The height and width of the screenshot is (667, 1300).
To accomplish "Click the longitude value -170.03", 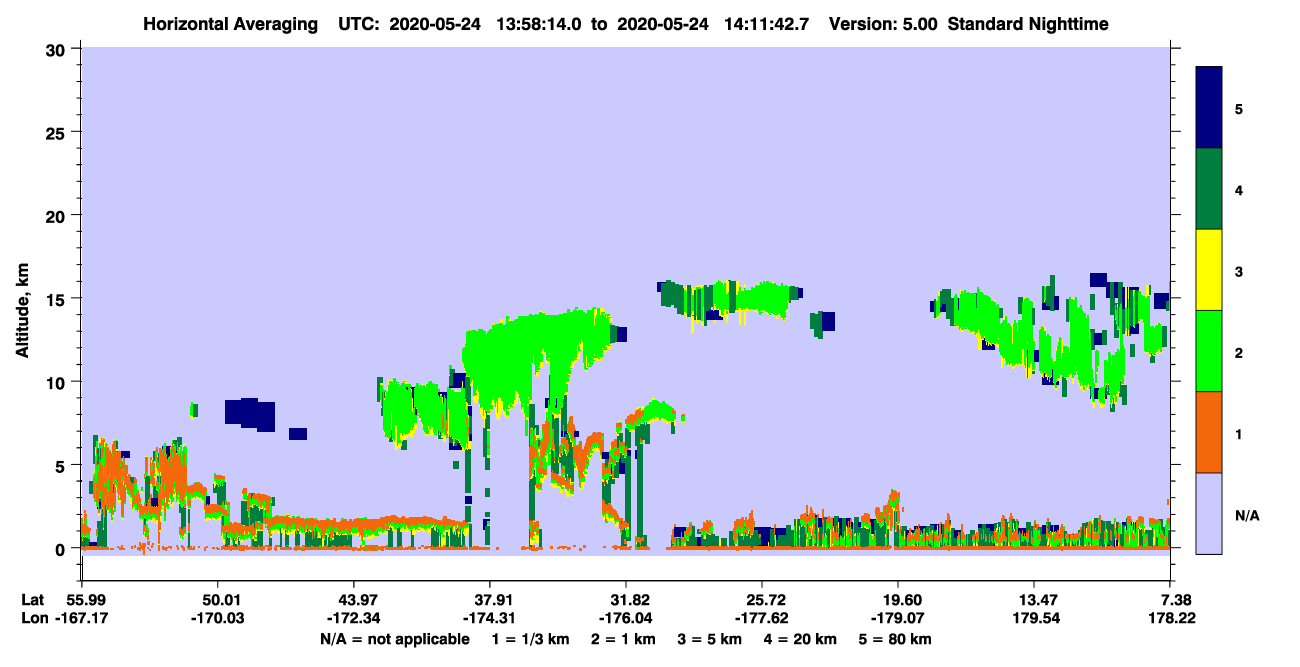I will click(x=217, y=618).
